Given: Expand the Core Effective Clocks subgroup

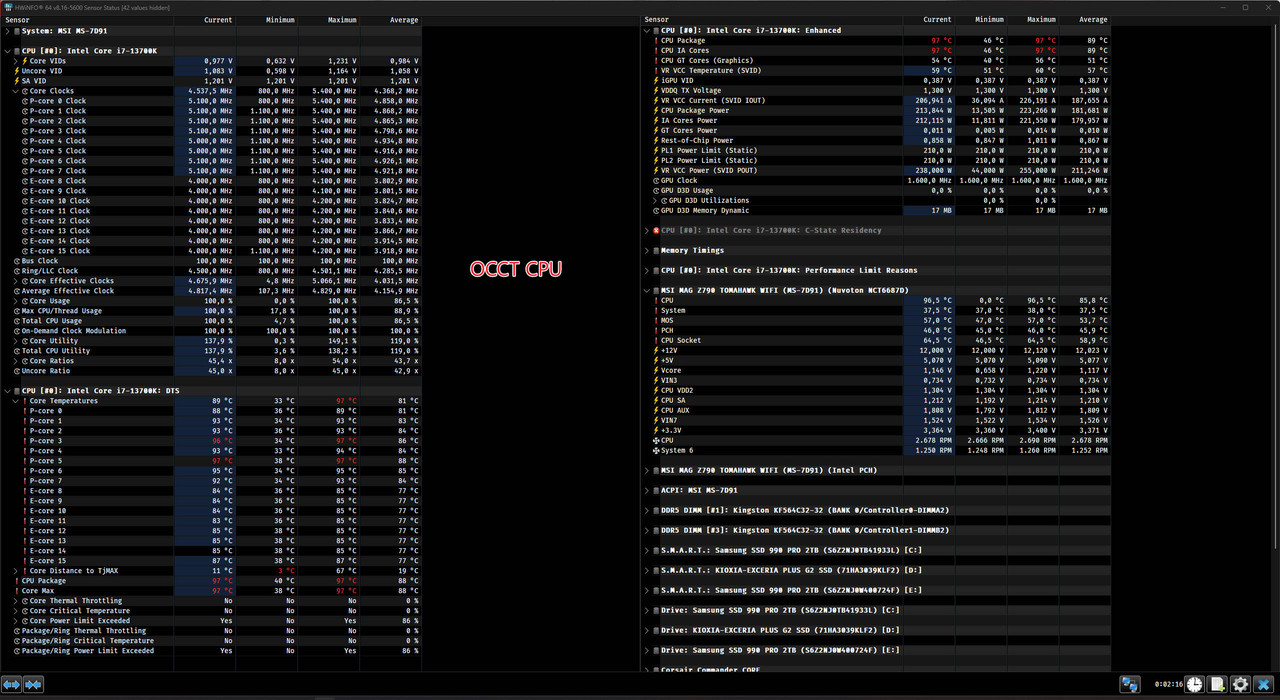Looking at the screenshot, I should [15, 281].
